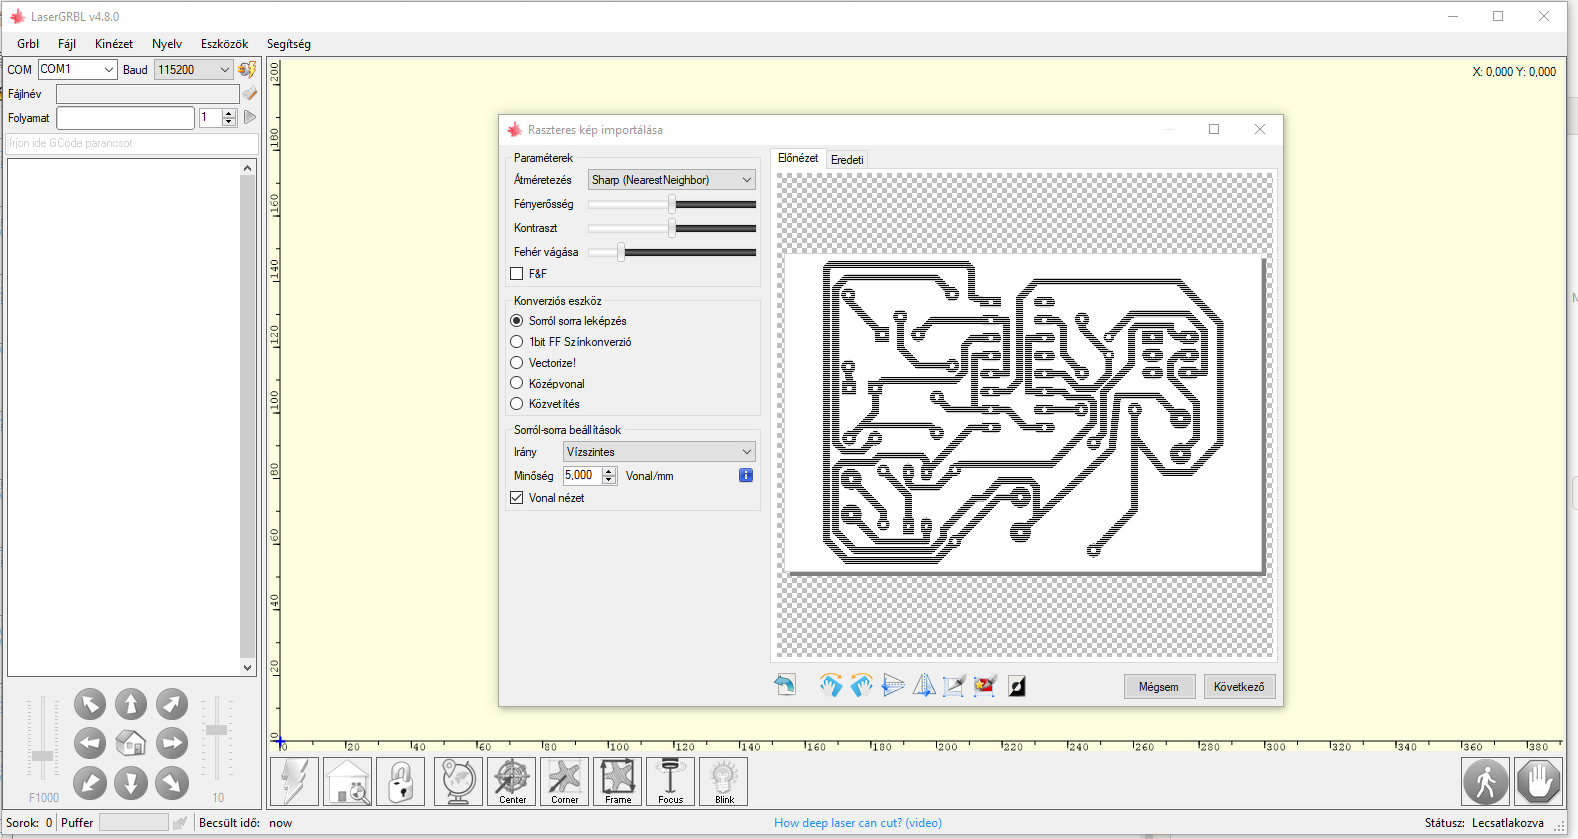Open the 'How deep laser can cut?' link
Screen dimensions: 1578x839
click(858, 823)
